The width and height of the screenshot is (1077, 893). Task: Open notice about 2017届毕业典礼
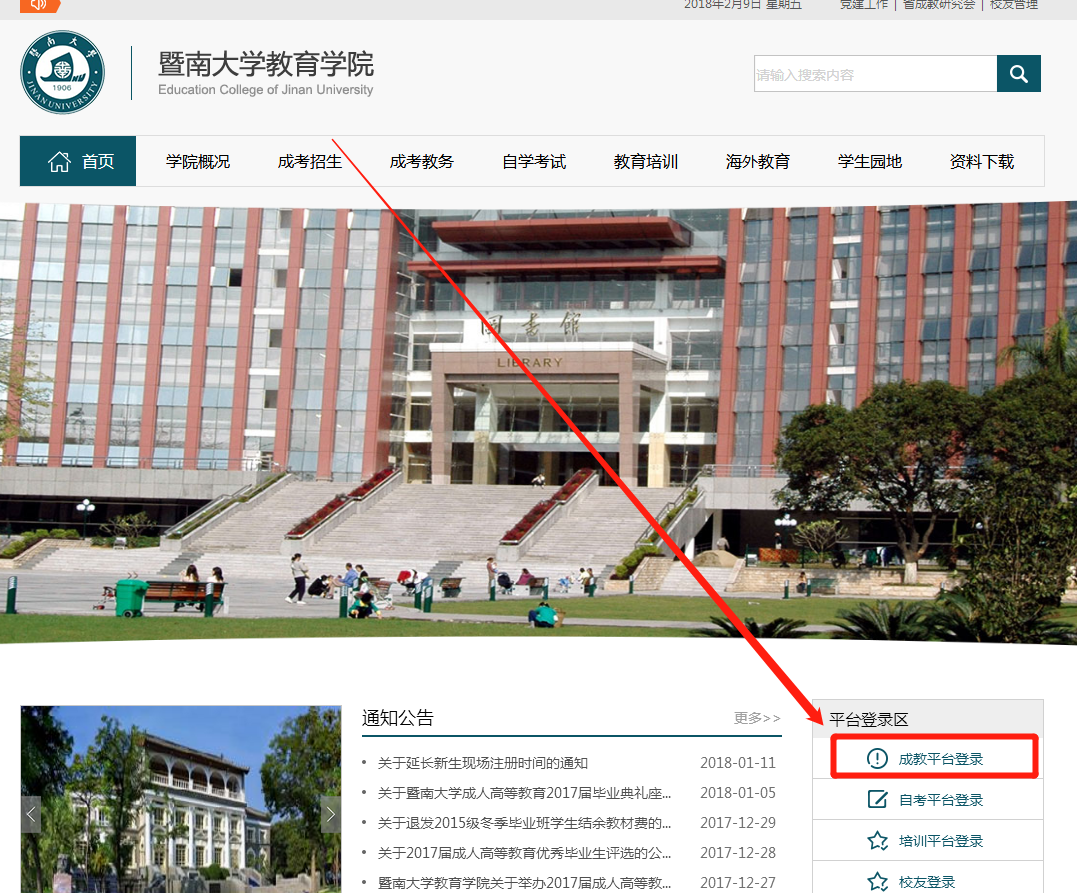click(524, 793)
